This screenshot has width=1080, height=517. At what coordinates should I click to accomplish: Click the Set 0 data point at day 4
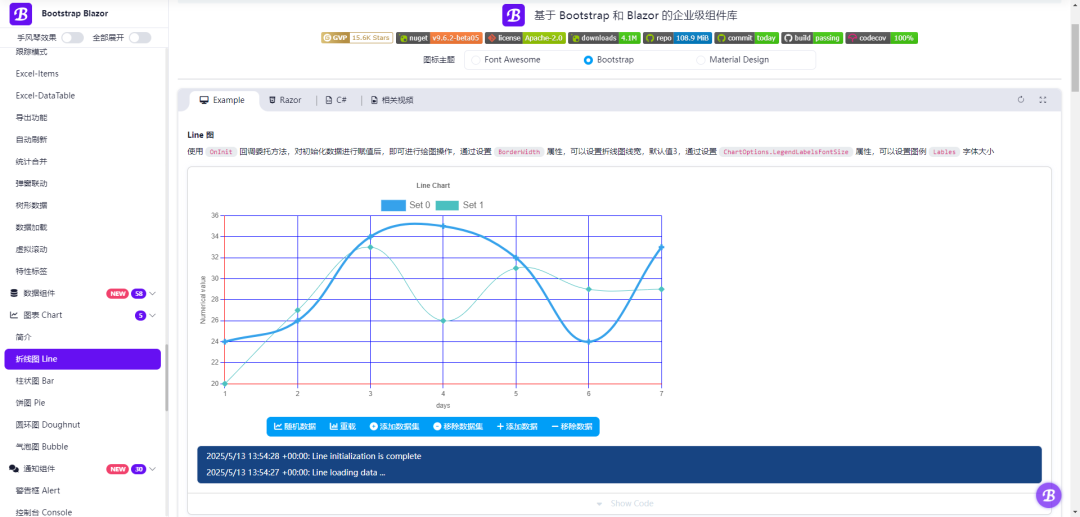click(x=444, y=226)
